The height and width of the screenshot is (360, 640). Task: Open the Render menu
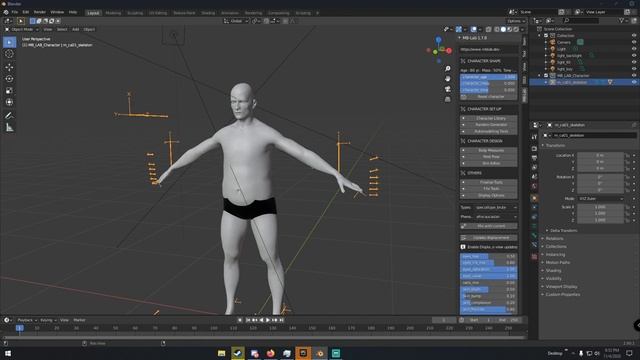40,12
